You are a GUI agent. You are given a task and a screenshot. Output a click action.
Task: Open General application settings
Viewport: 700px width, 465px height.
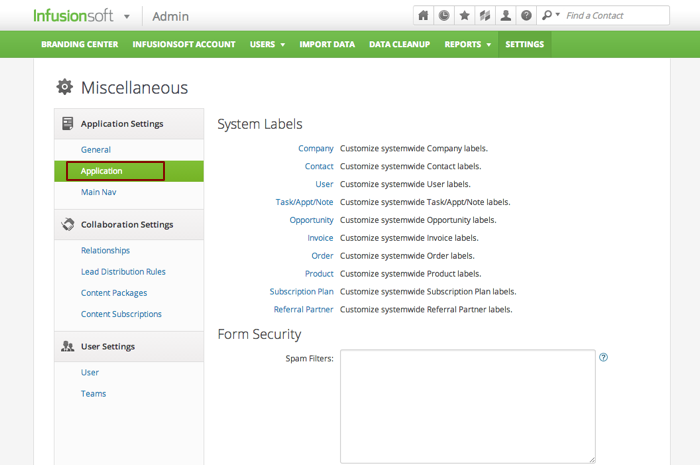pos(96,149)
